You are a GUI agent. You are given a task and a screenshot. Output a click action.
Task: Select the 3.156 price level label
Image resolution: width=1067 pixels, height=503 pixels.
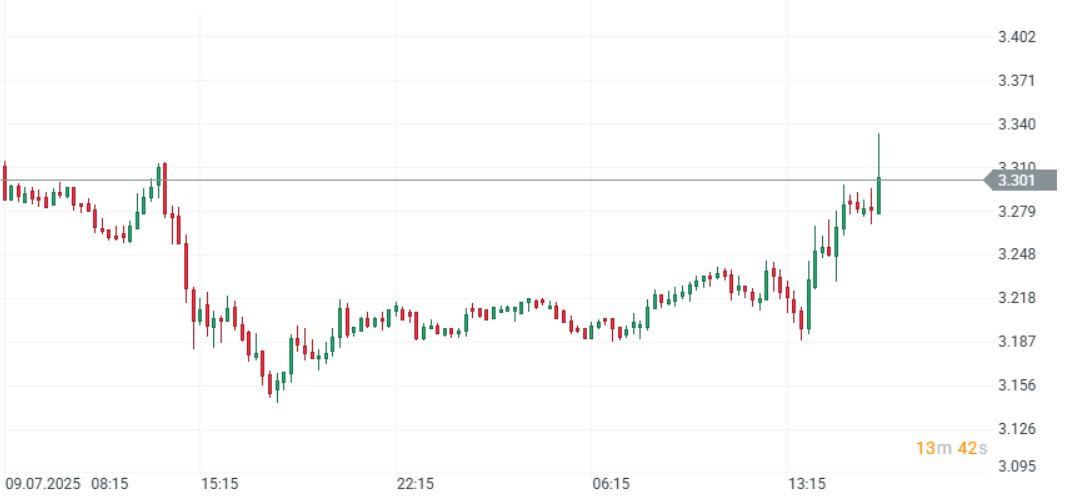coord(1016,386)
